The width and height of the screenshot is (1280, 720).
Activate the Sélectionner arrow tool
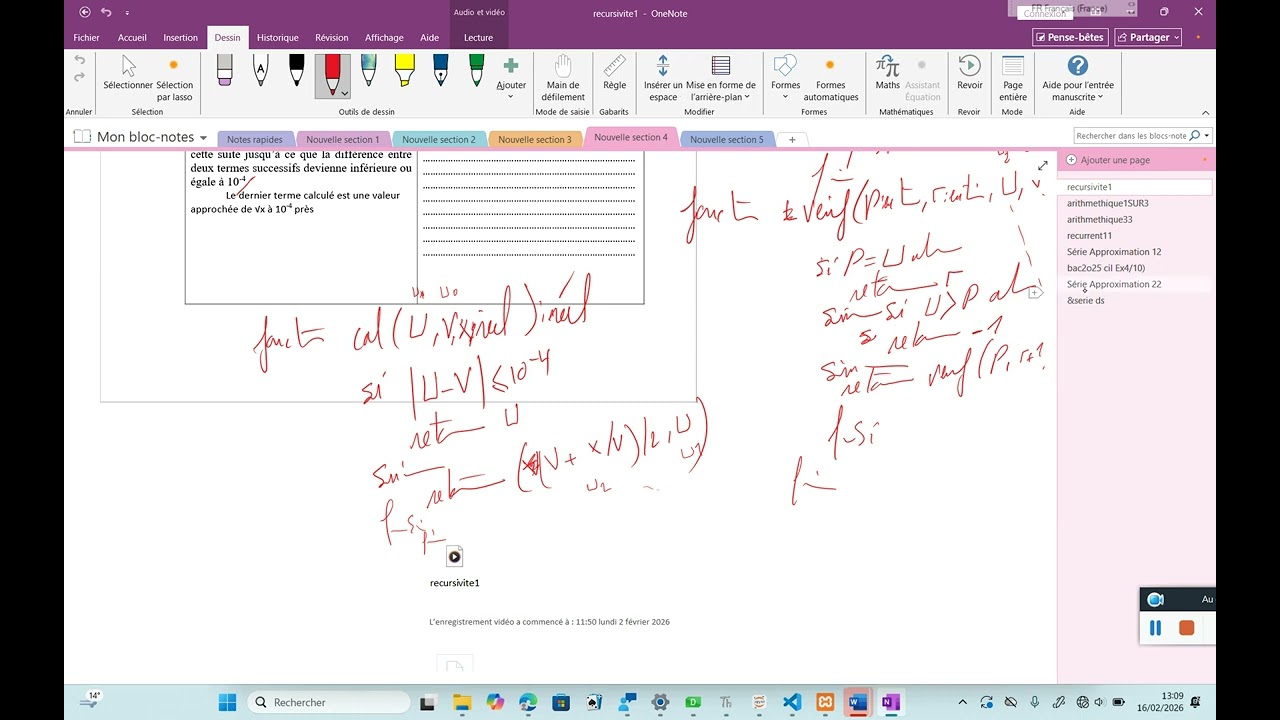128,72
